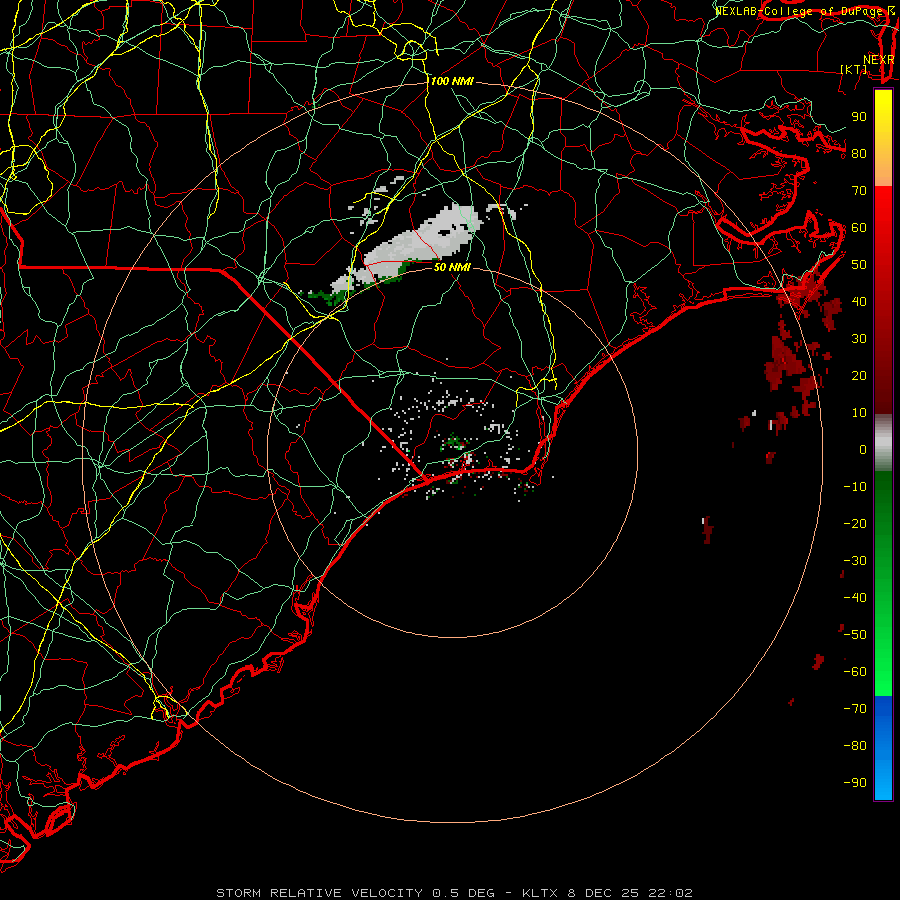Click the "STORM RELATIVE VELOCITY" caption text

click(x=319, y=893)
